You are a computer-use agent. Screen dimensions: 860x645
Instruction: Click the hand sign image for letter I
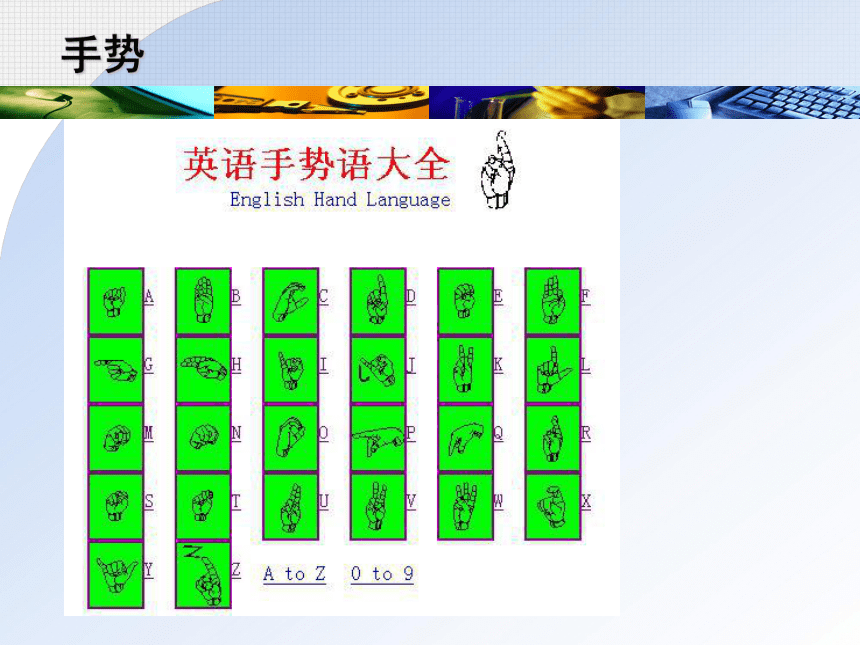pyautogui.click(x=291, y=370)
